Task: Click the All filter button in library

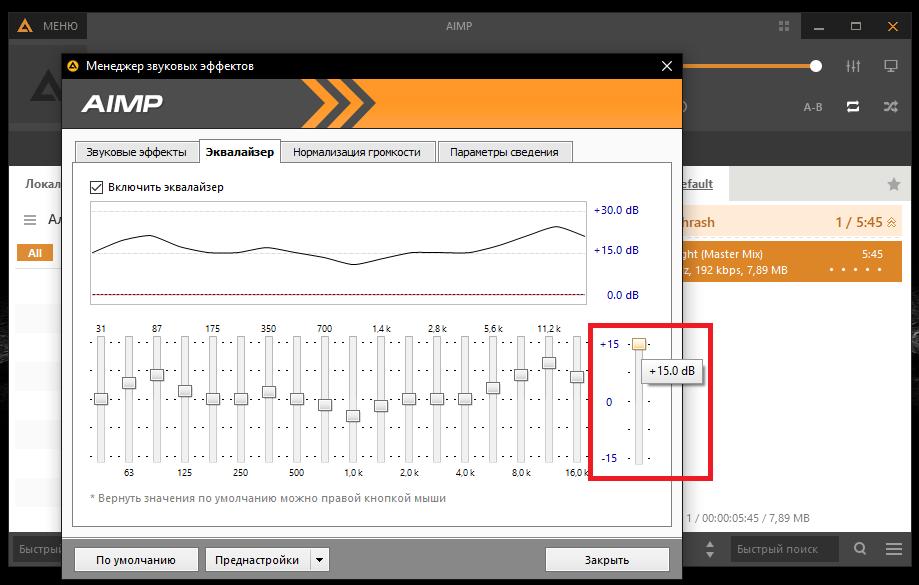Action: (35, 253)
